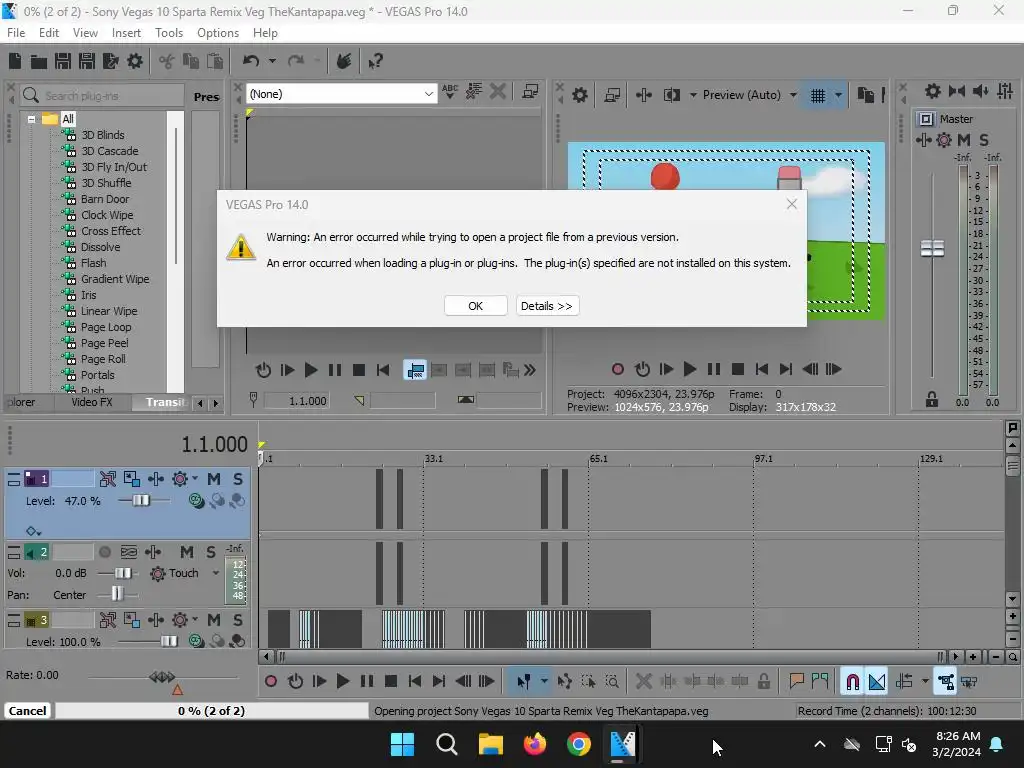
Task: Open the Tools menu
Action: coord(168,33)
